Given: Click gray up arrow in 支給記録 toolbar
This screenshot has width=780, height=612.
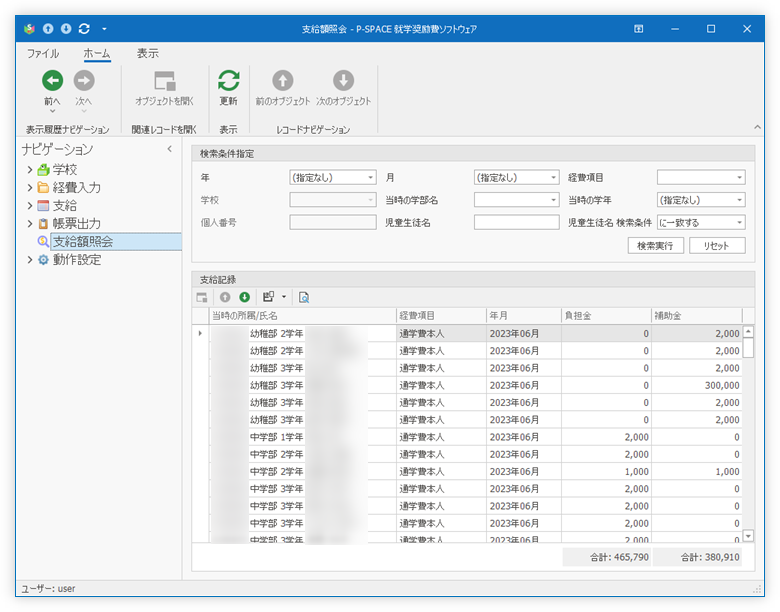Looking at the screenshot, I should pos(225,297).
